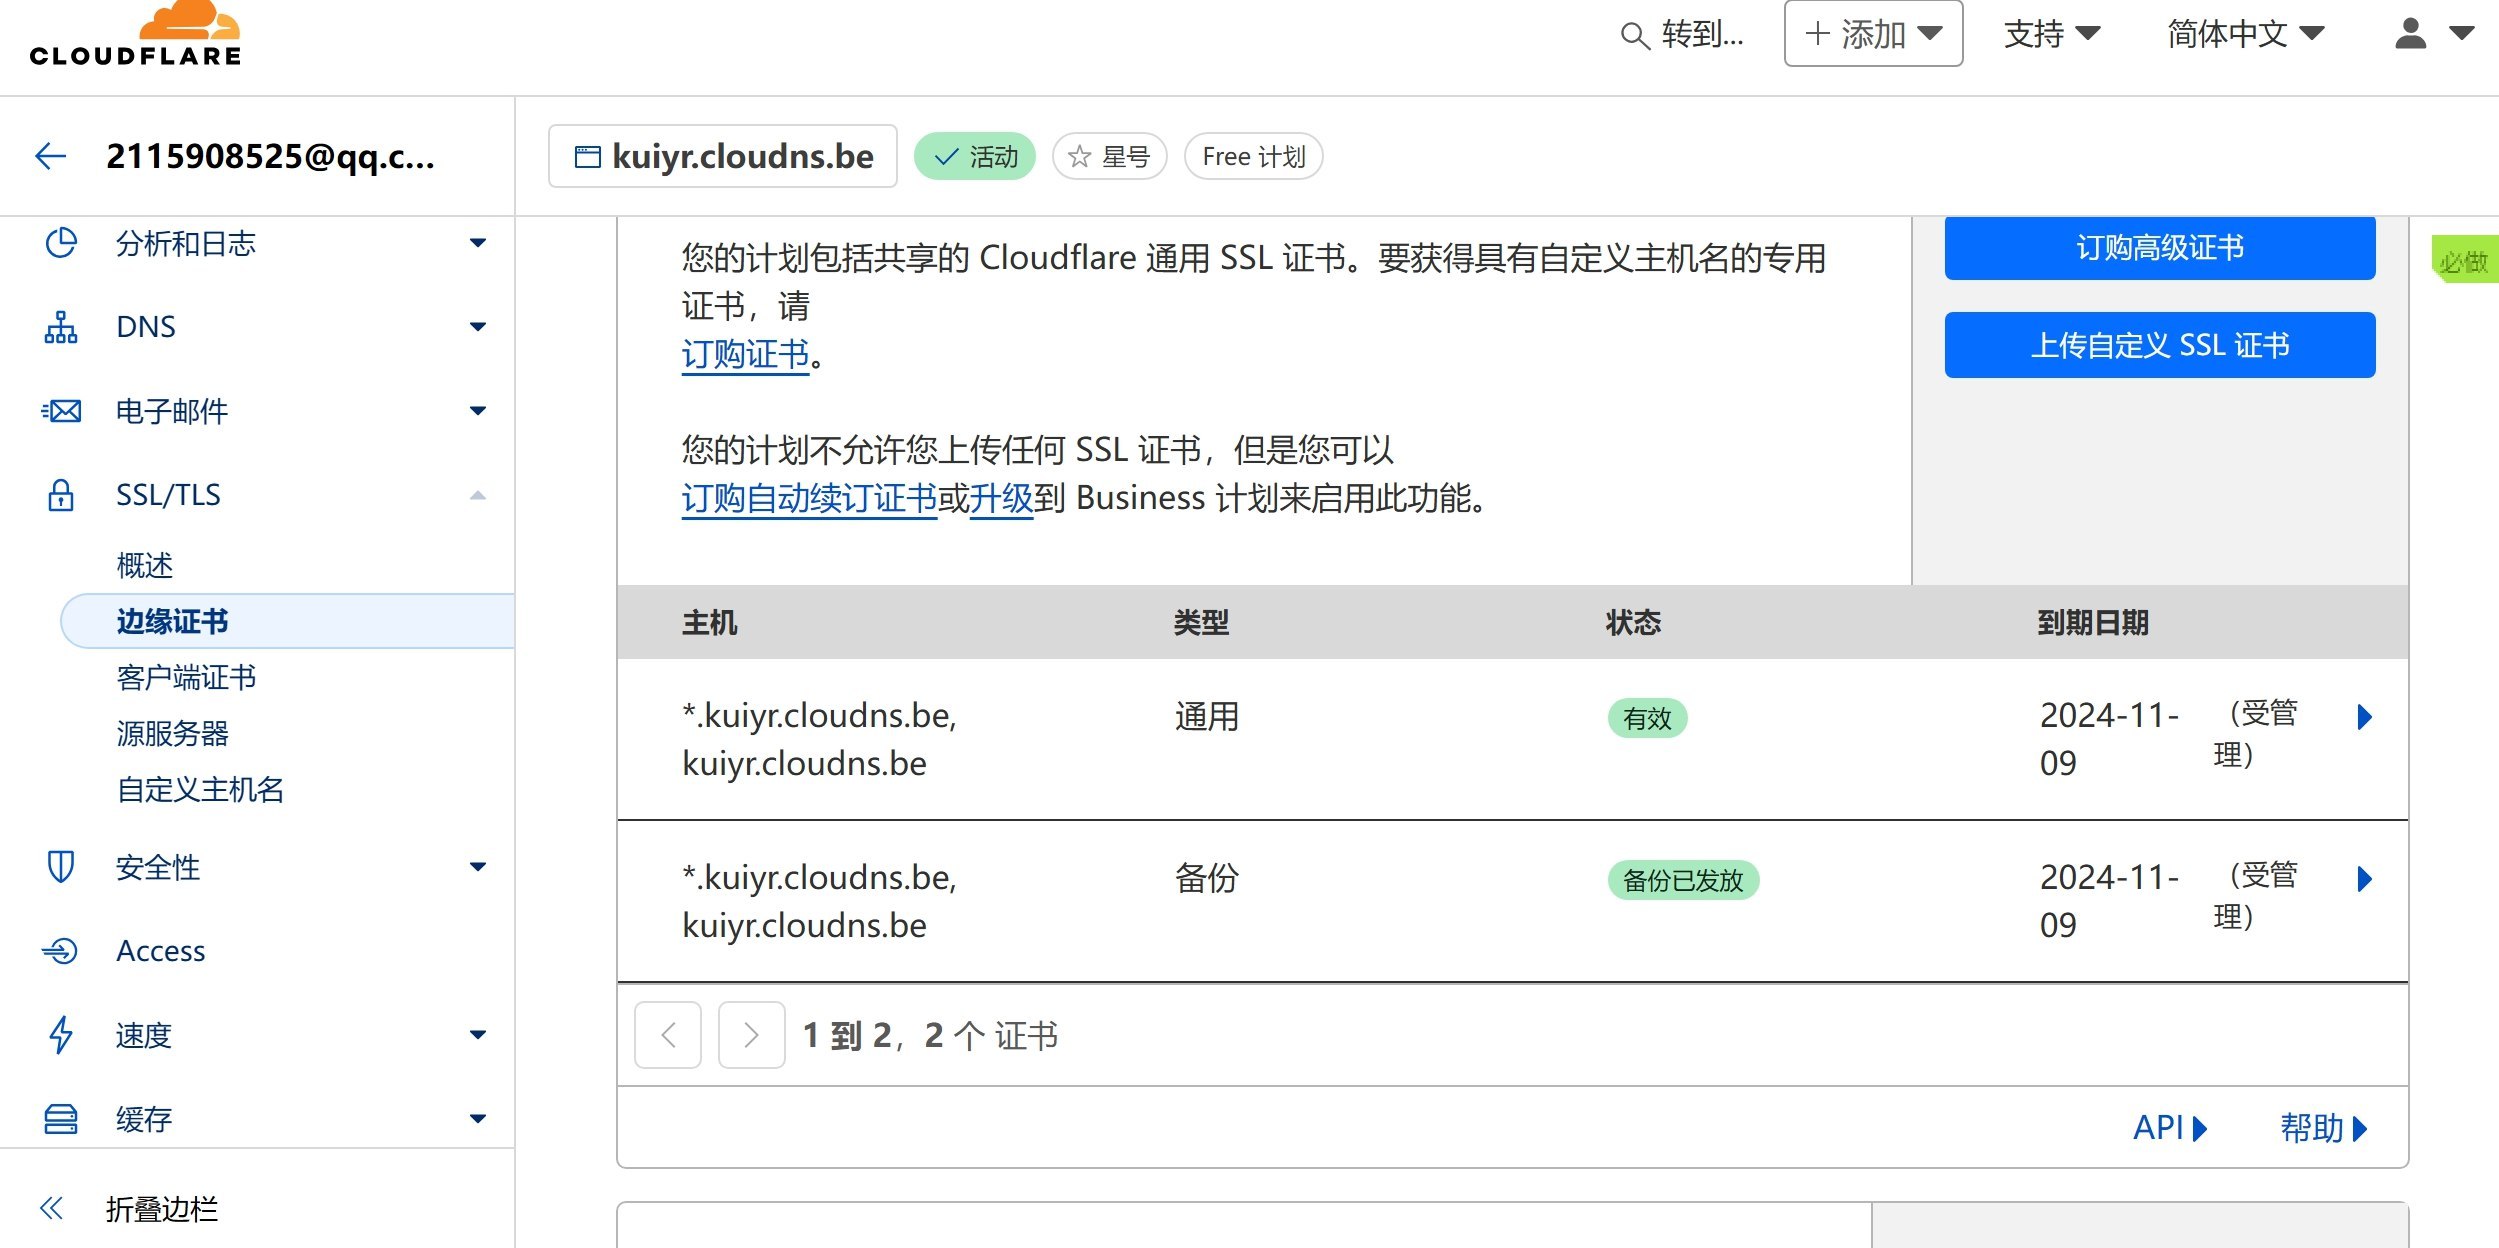The width and height of the screenshot is (2499, 1248).
Task: Open the Simplified Chinese language dropdown
Action: 2244,34
